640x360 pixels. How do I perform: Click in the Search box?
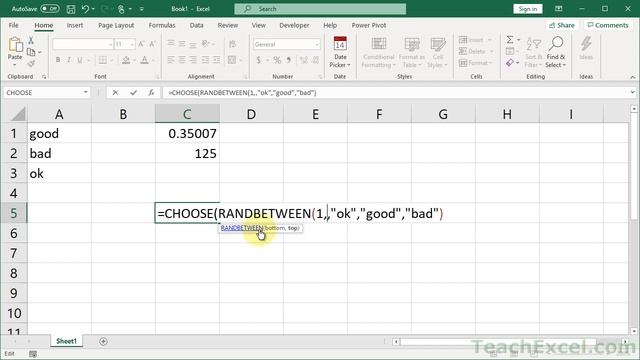click(320, 9)
